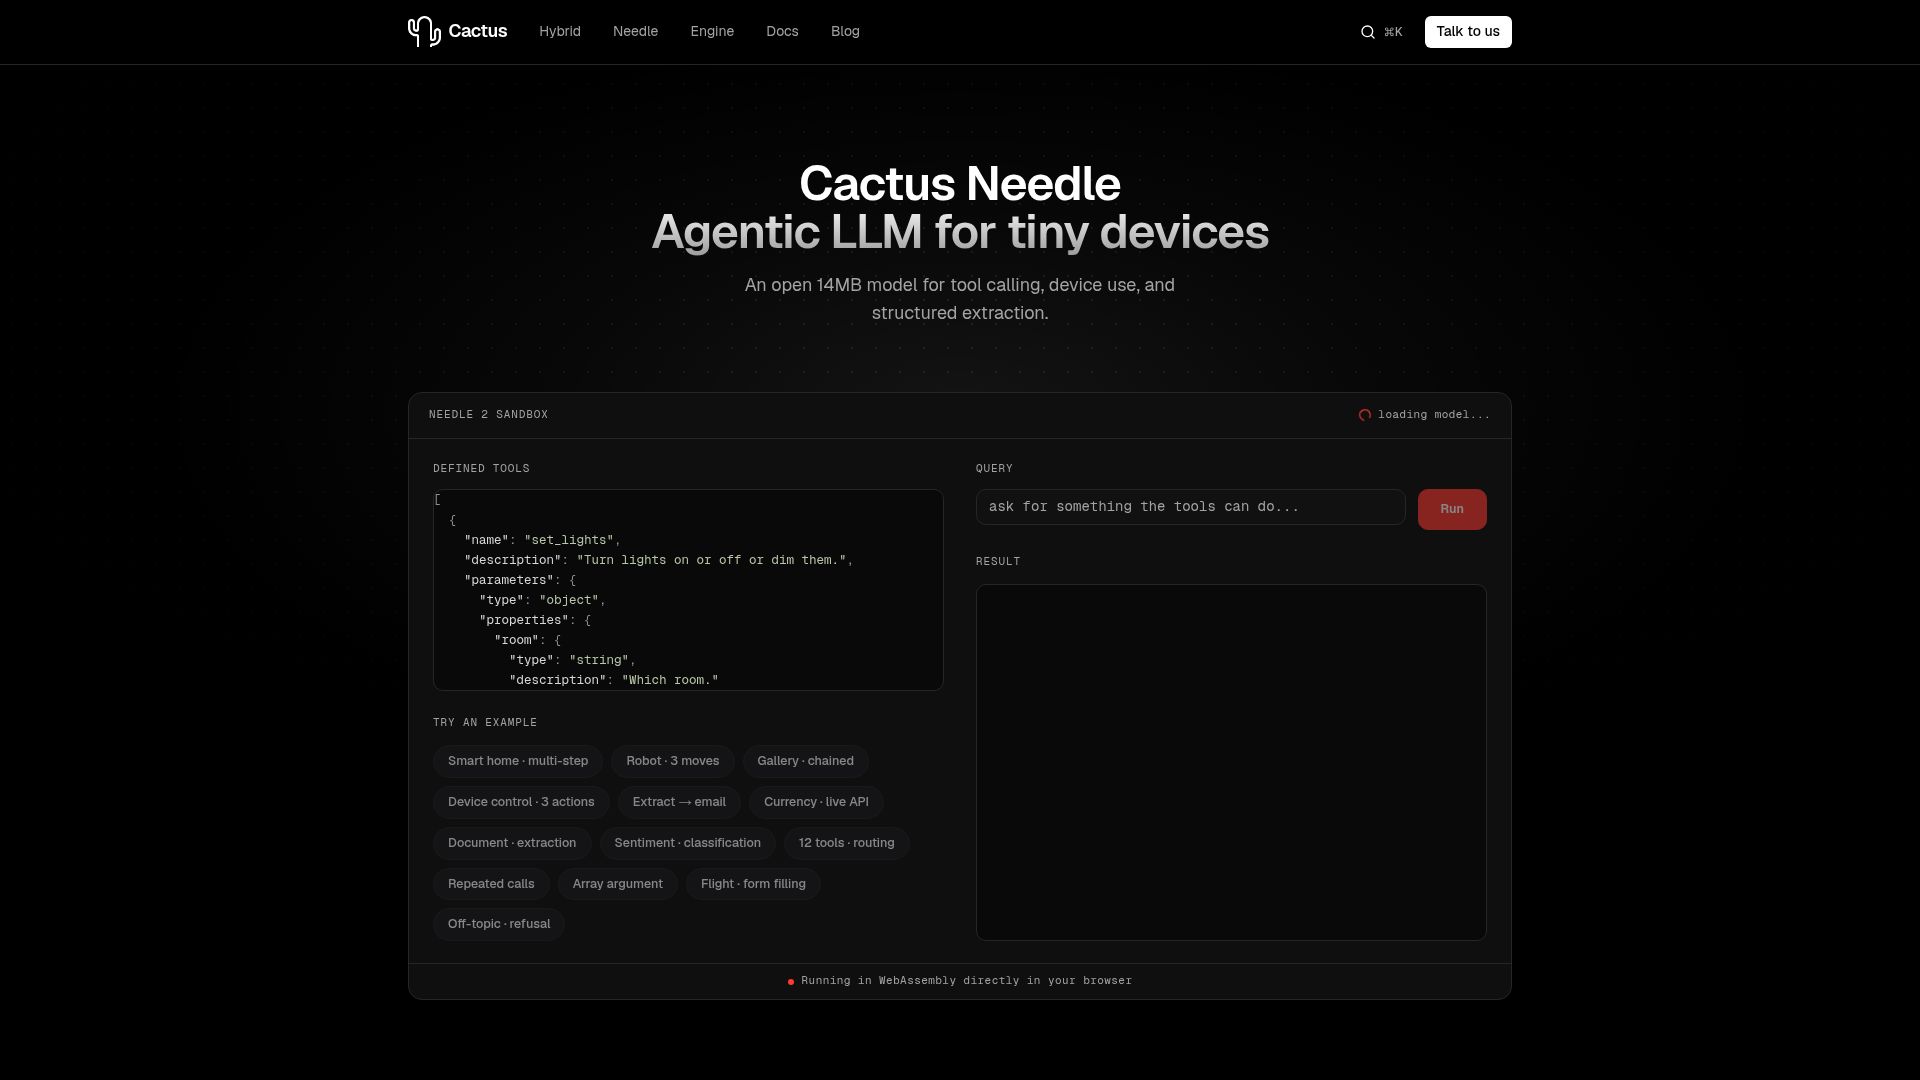This screenshot has width=1920, height=1080.
Task: Click the TRY AN EXAMPLE label
Action: coord(485,723)
